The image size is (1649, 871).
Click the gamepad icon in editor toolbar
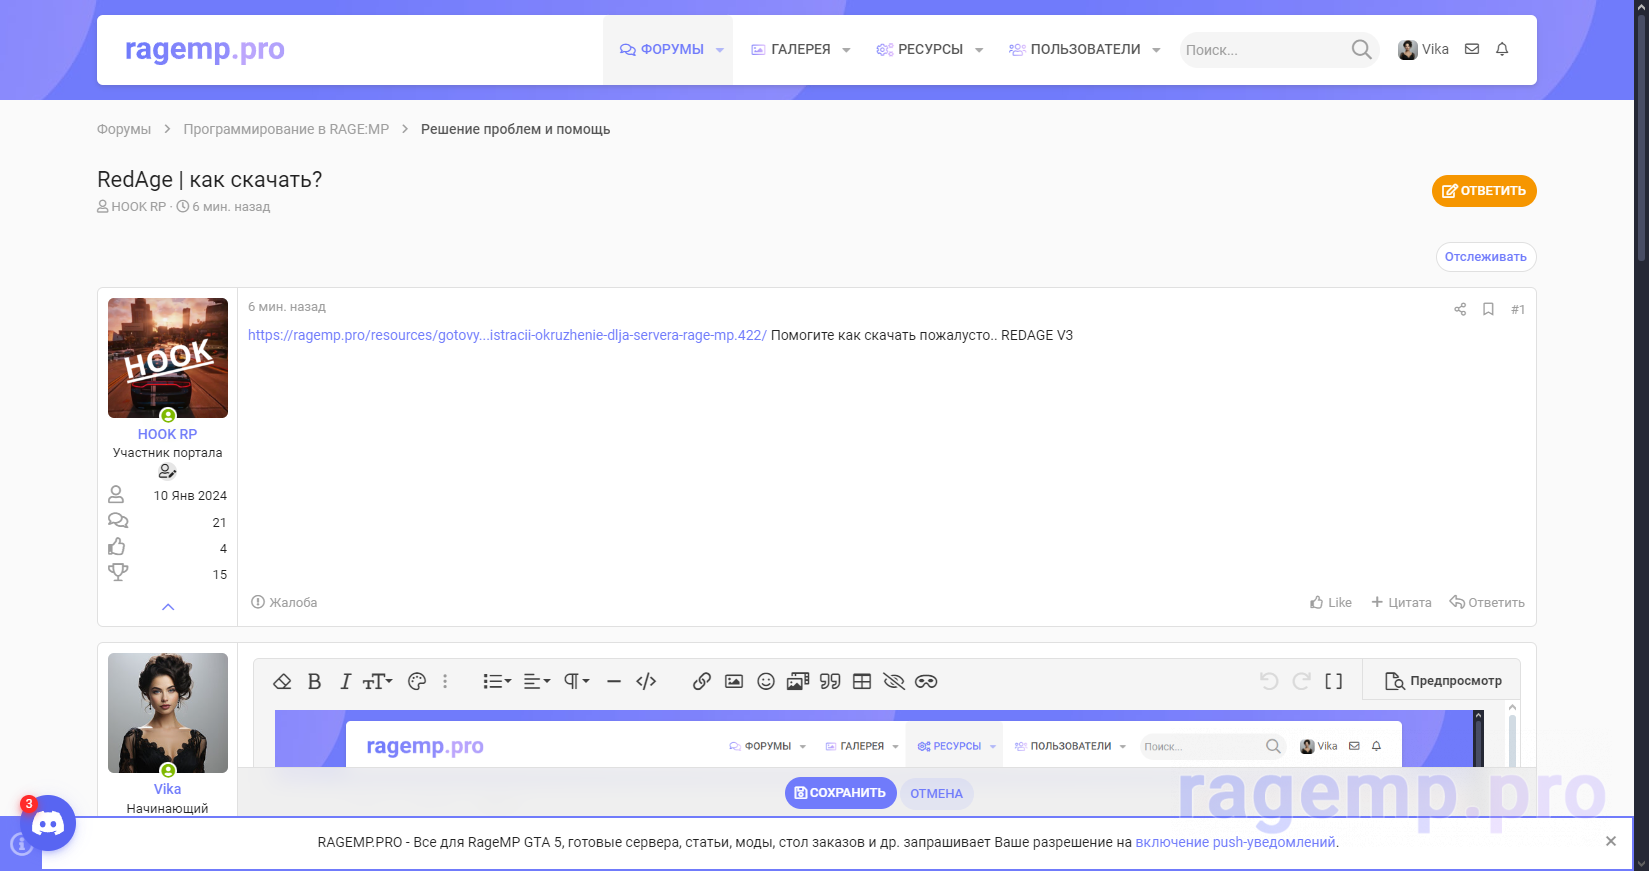coord(926,681)
